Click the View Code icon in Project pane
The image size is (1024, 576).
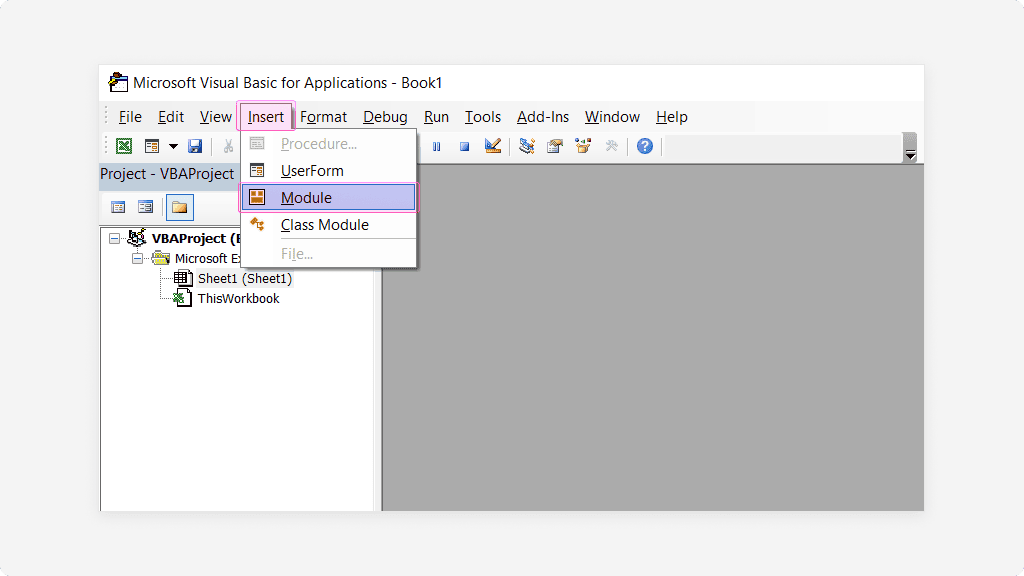pyautogui.click(x=118, y=208)
